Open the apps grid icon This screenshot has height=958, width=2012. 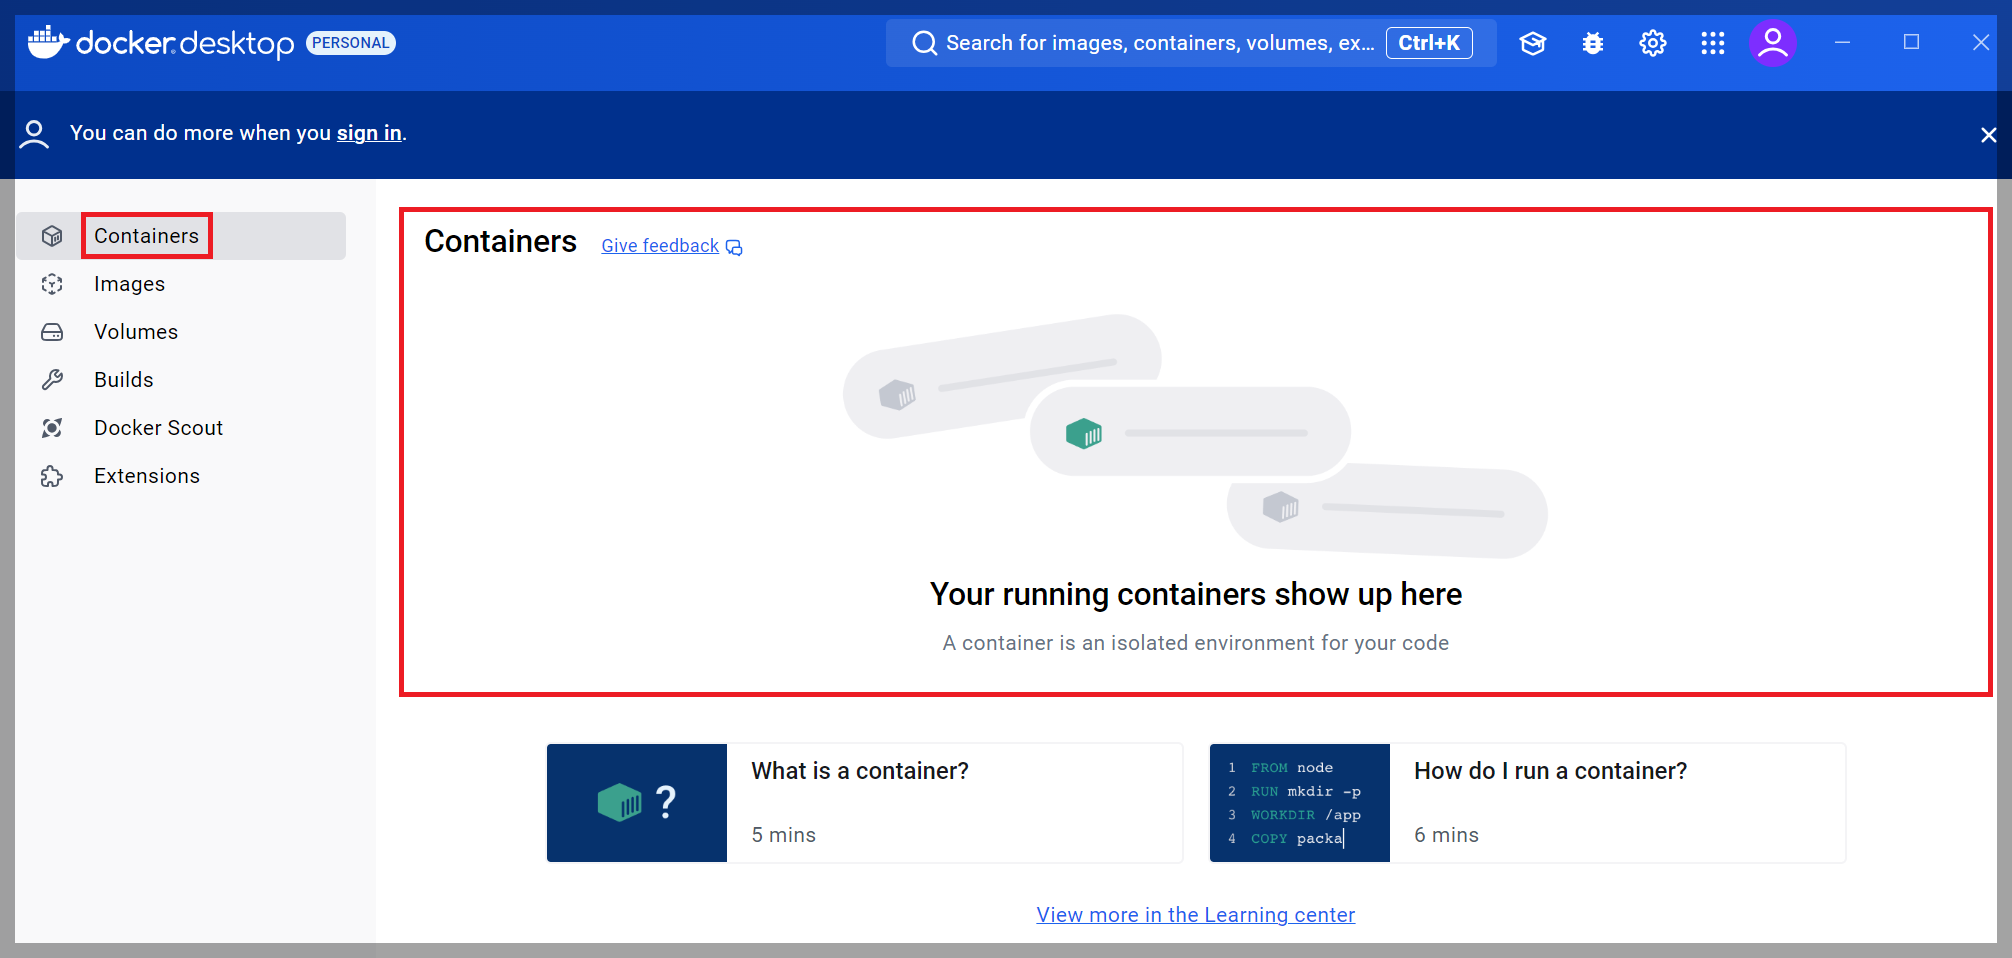[1713, 43]
